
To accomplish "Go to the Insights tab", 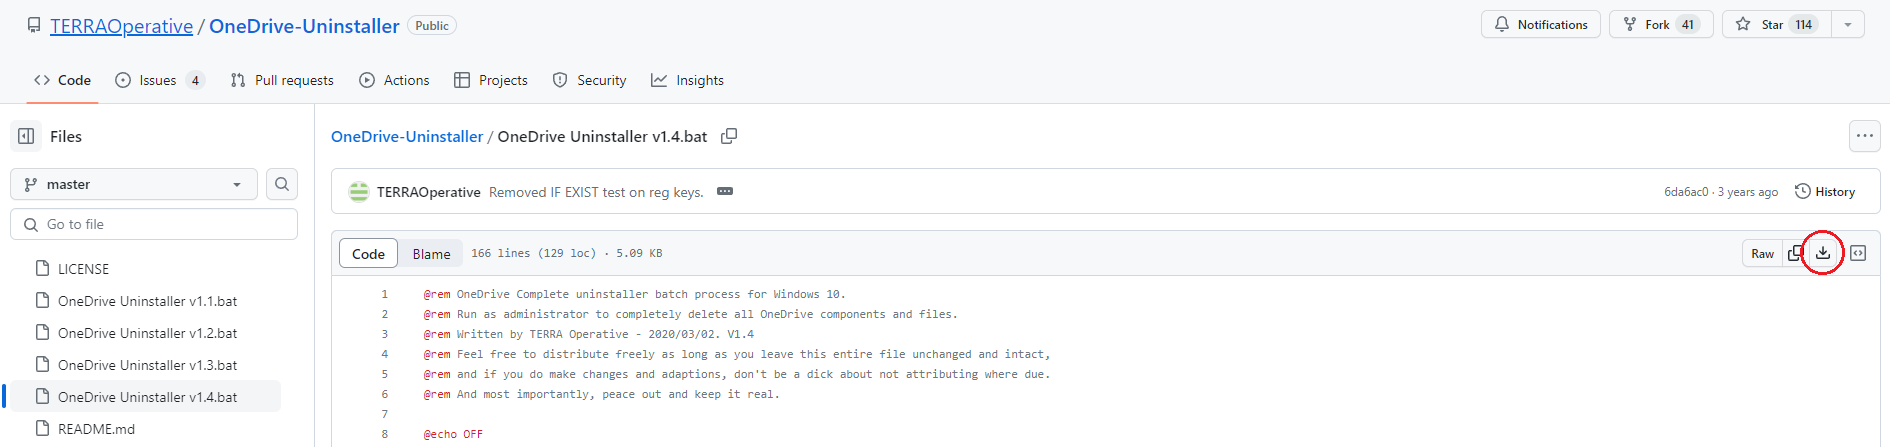I will click(x=688, y=80).
